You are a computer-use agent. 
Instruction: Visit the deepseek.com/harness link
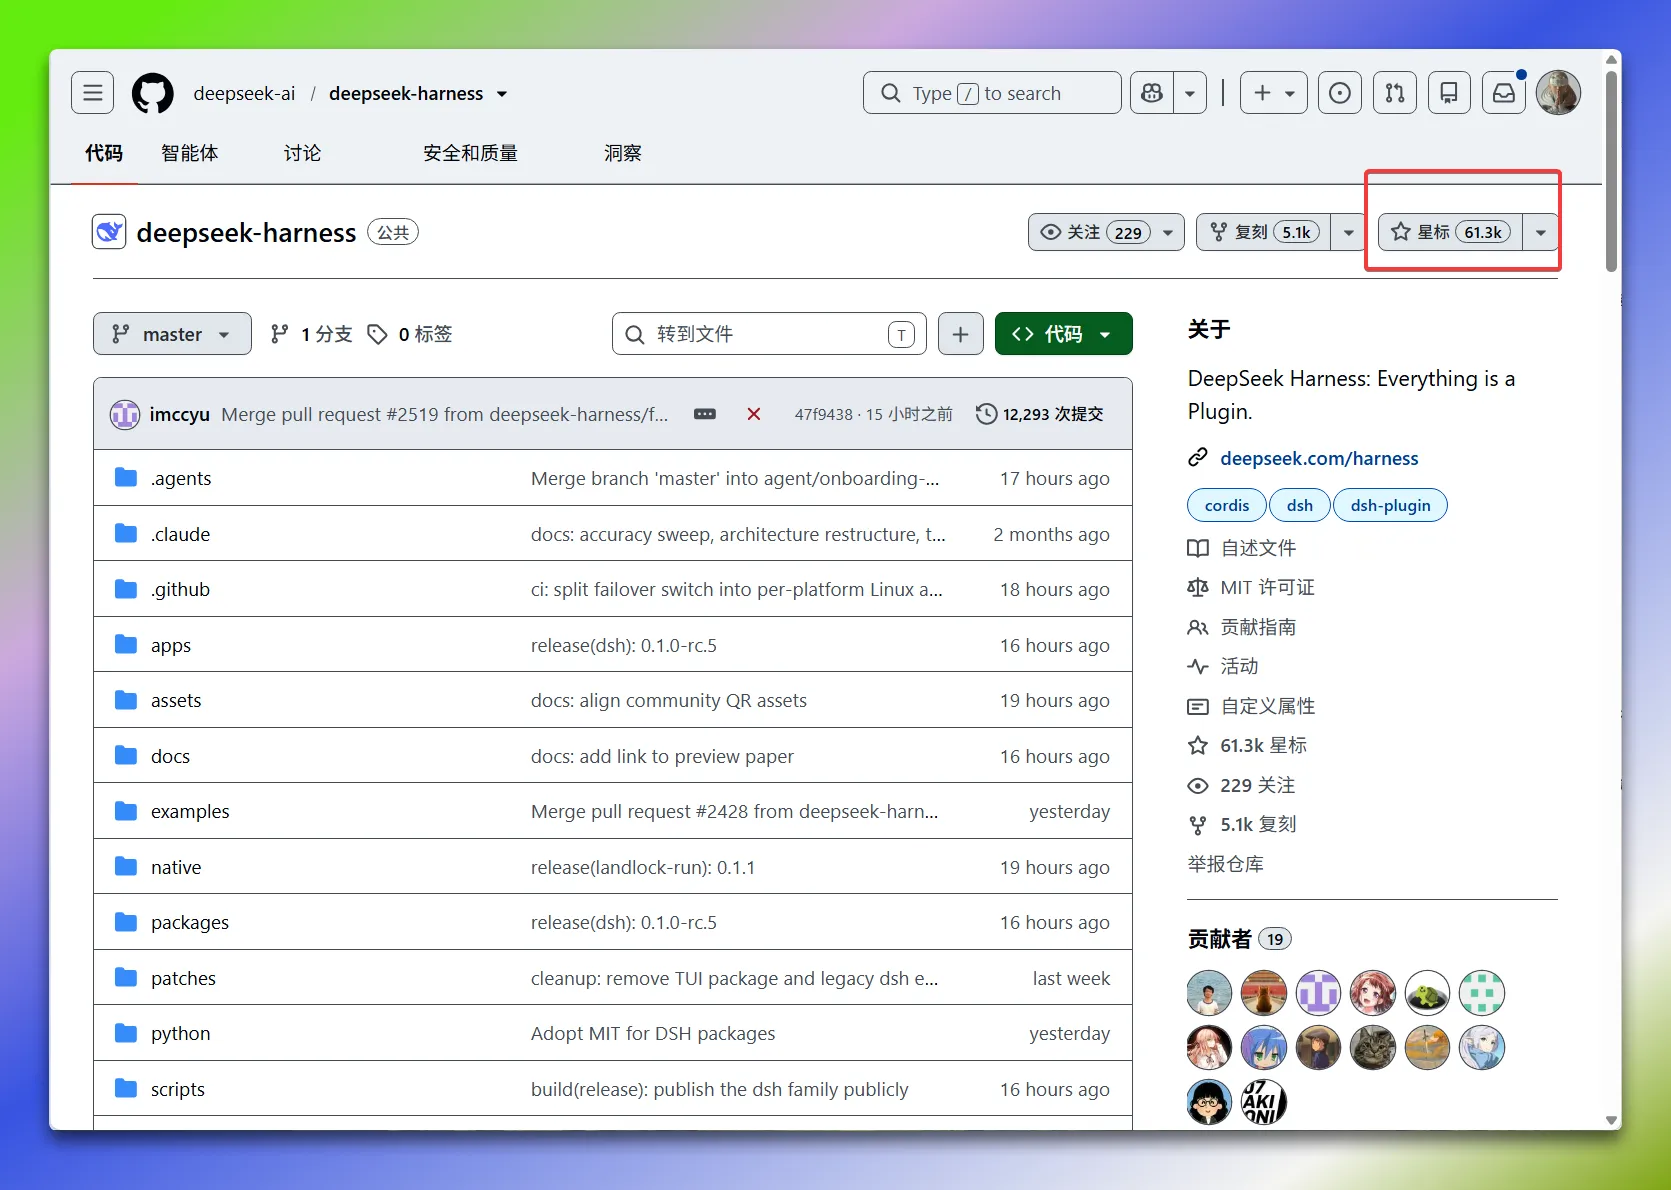[1319, 458]
